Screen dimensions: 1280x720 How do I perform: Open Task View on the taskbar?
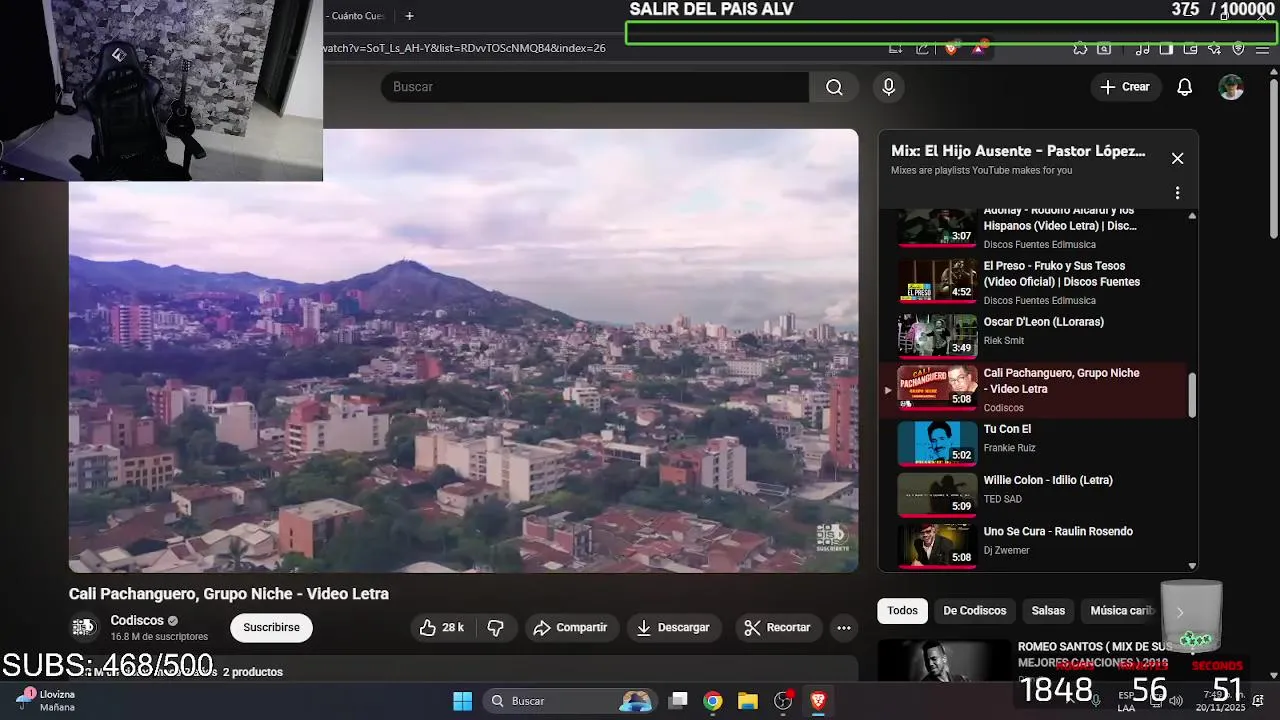pyautogui.click(x=678, y=701)
